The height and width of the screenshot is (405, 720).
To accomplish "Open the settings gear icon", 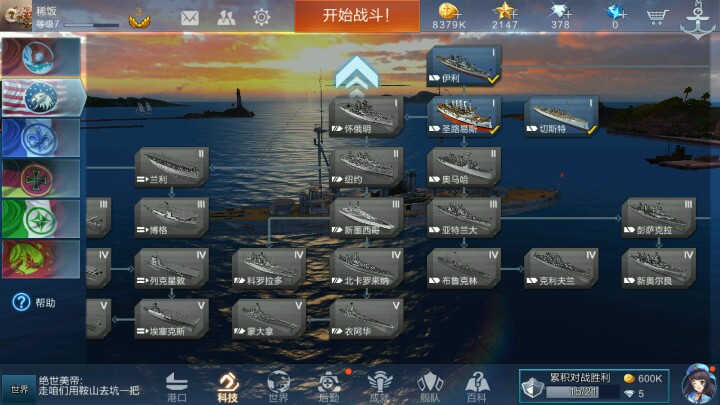I will pos(262,17).
